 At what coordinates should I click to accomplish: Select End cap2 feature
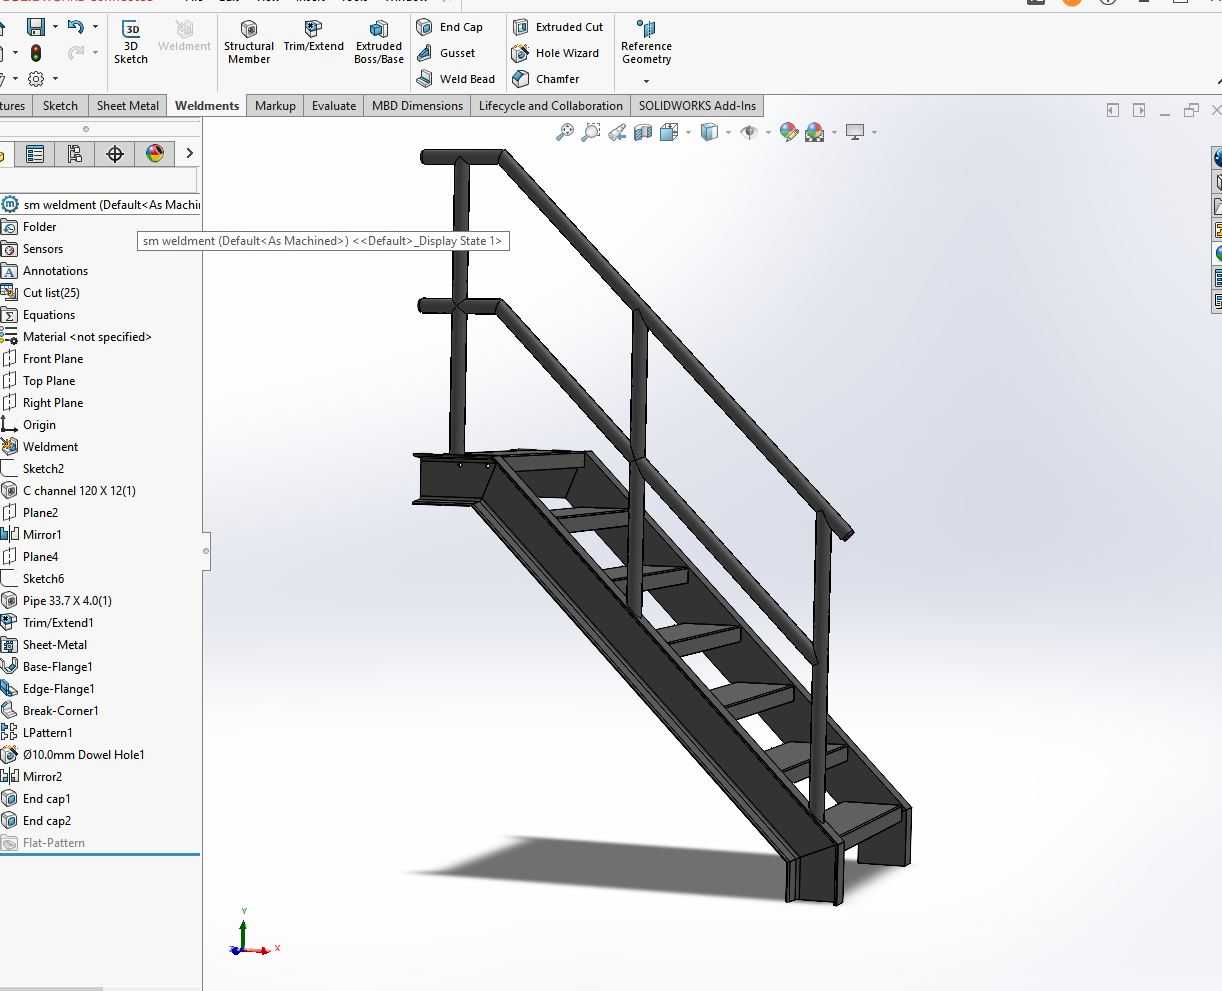[x=47, y=821]
